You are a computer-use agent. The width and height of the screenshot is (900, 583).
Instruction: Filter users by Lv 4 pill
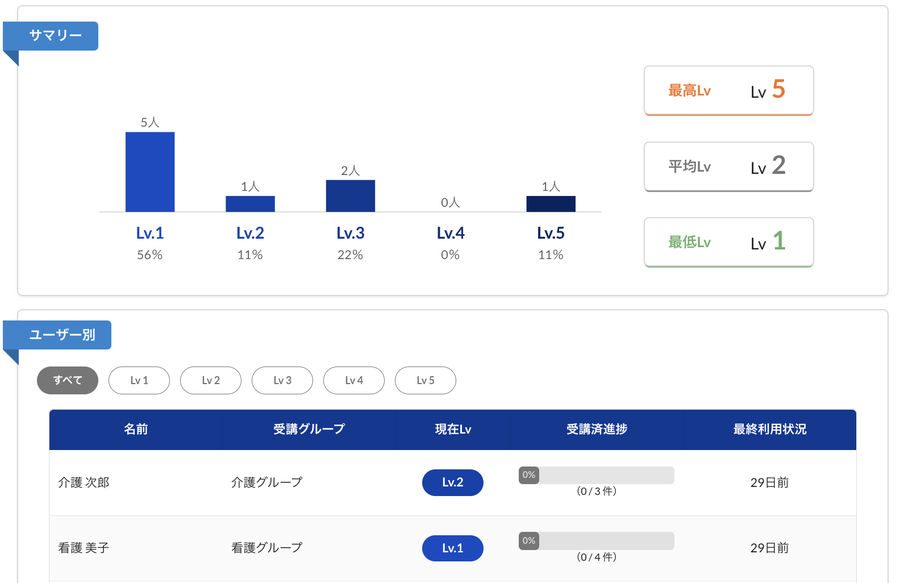point(354,380)
